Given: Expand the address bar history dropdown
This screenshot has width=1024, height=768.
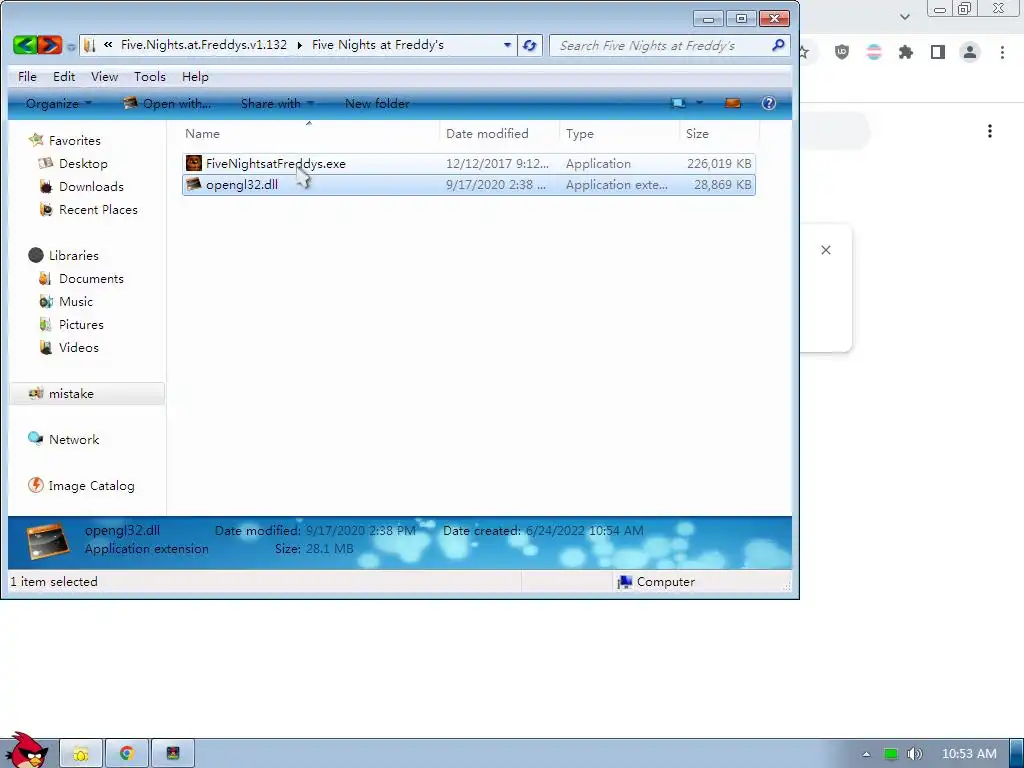Looking at the screenshot, I should pos(507,45).
